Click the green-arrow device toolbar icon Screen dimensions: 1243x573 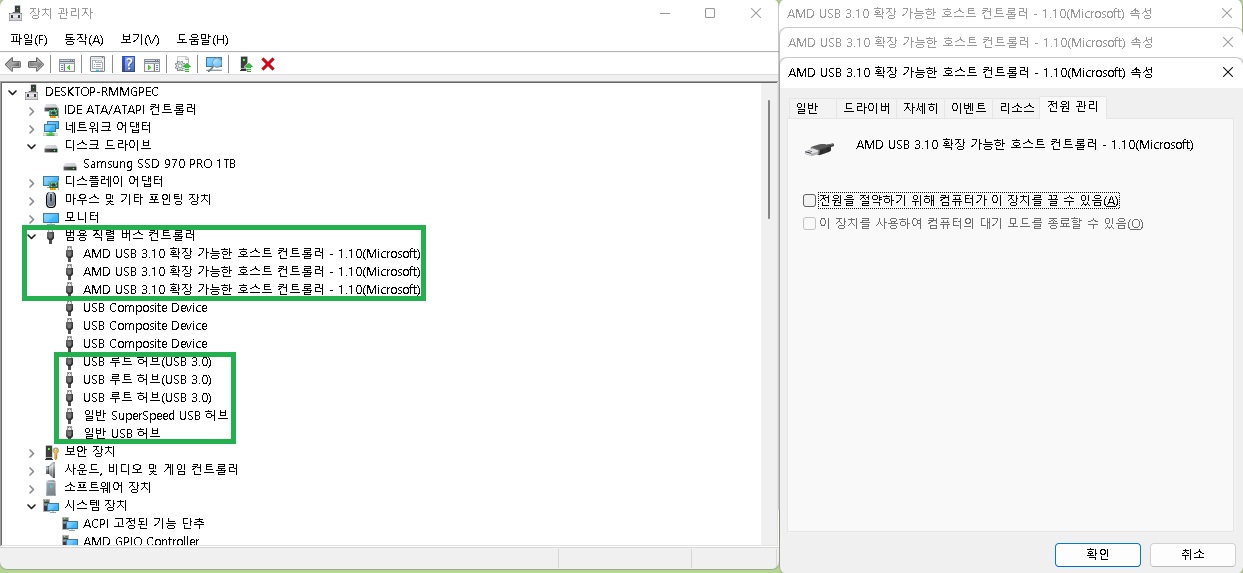click(246, 64)
